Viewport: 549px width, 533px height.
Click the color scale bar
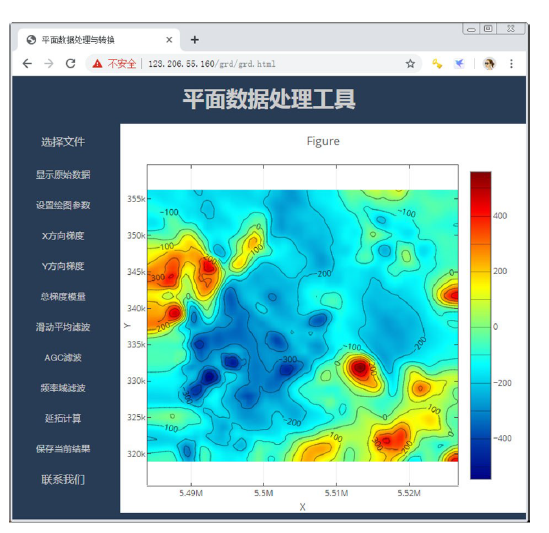tap(480, 325)
